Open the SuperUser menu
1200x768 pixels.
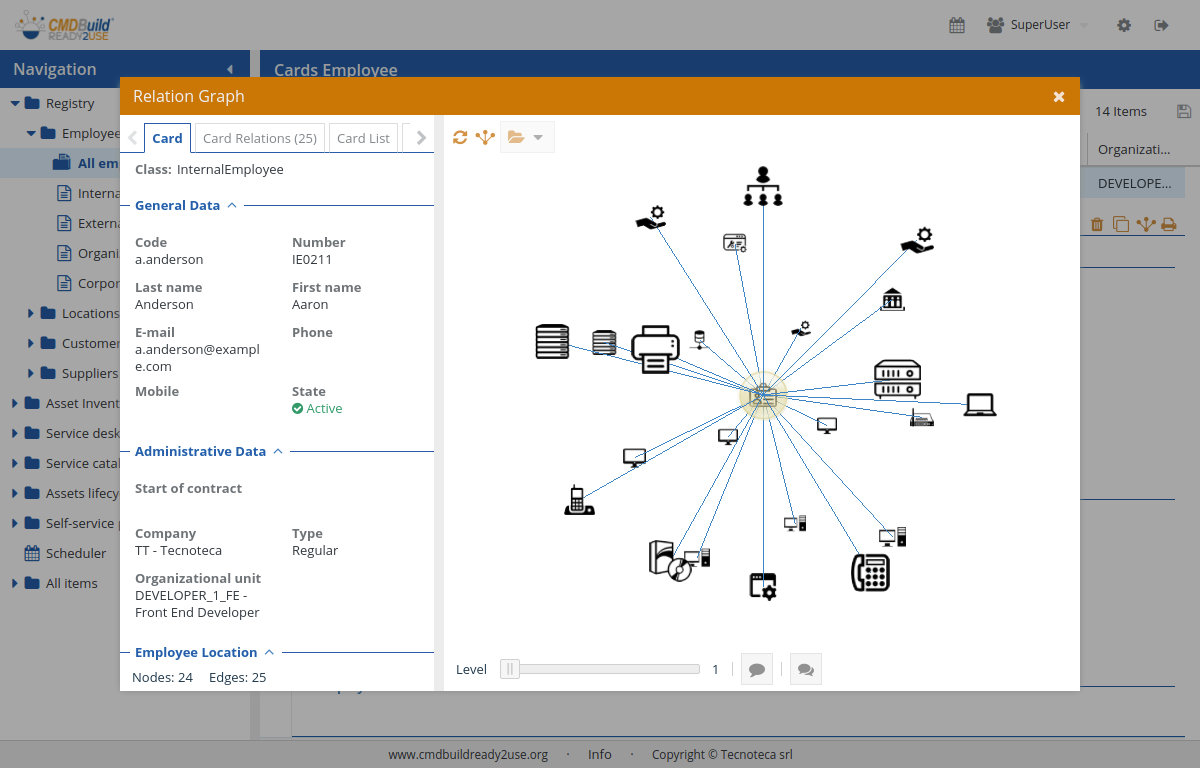[x=1037, y=25]
